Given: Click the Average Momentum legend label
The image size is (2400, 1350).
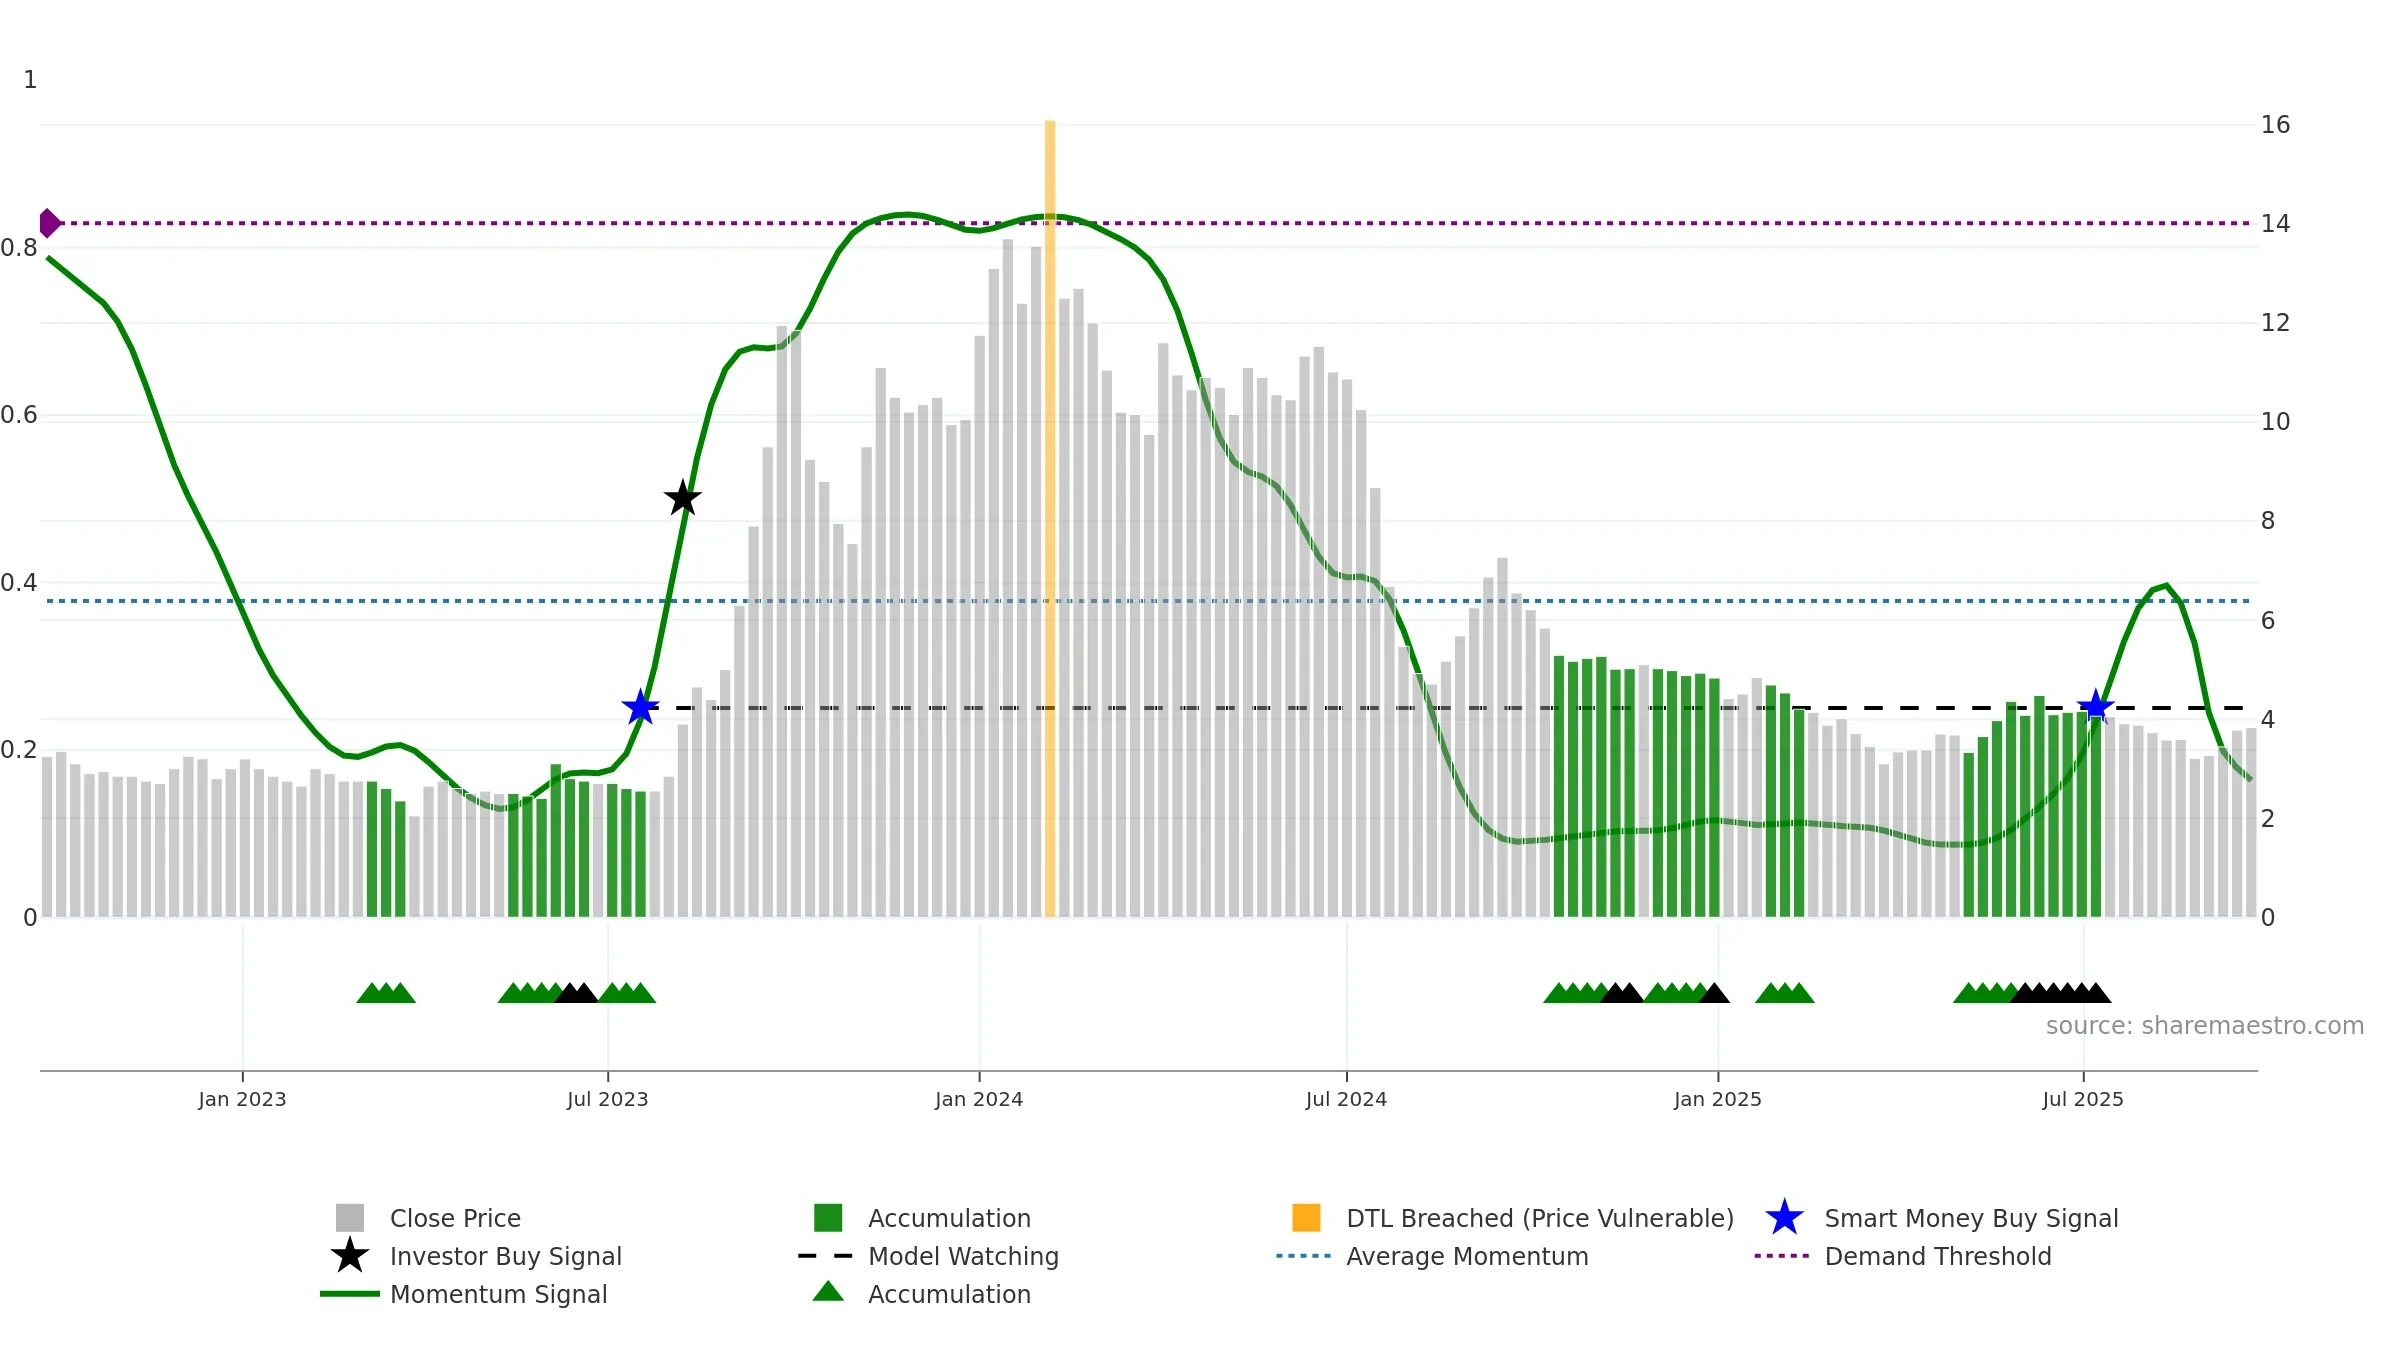Looking at the screenshot, I should pos(1467,1256).
